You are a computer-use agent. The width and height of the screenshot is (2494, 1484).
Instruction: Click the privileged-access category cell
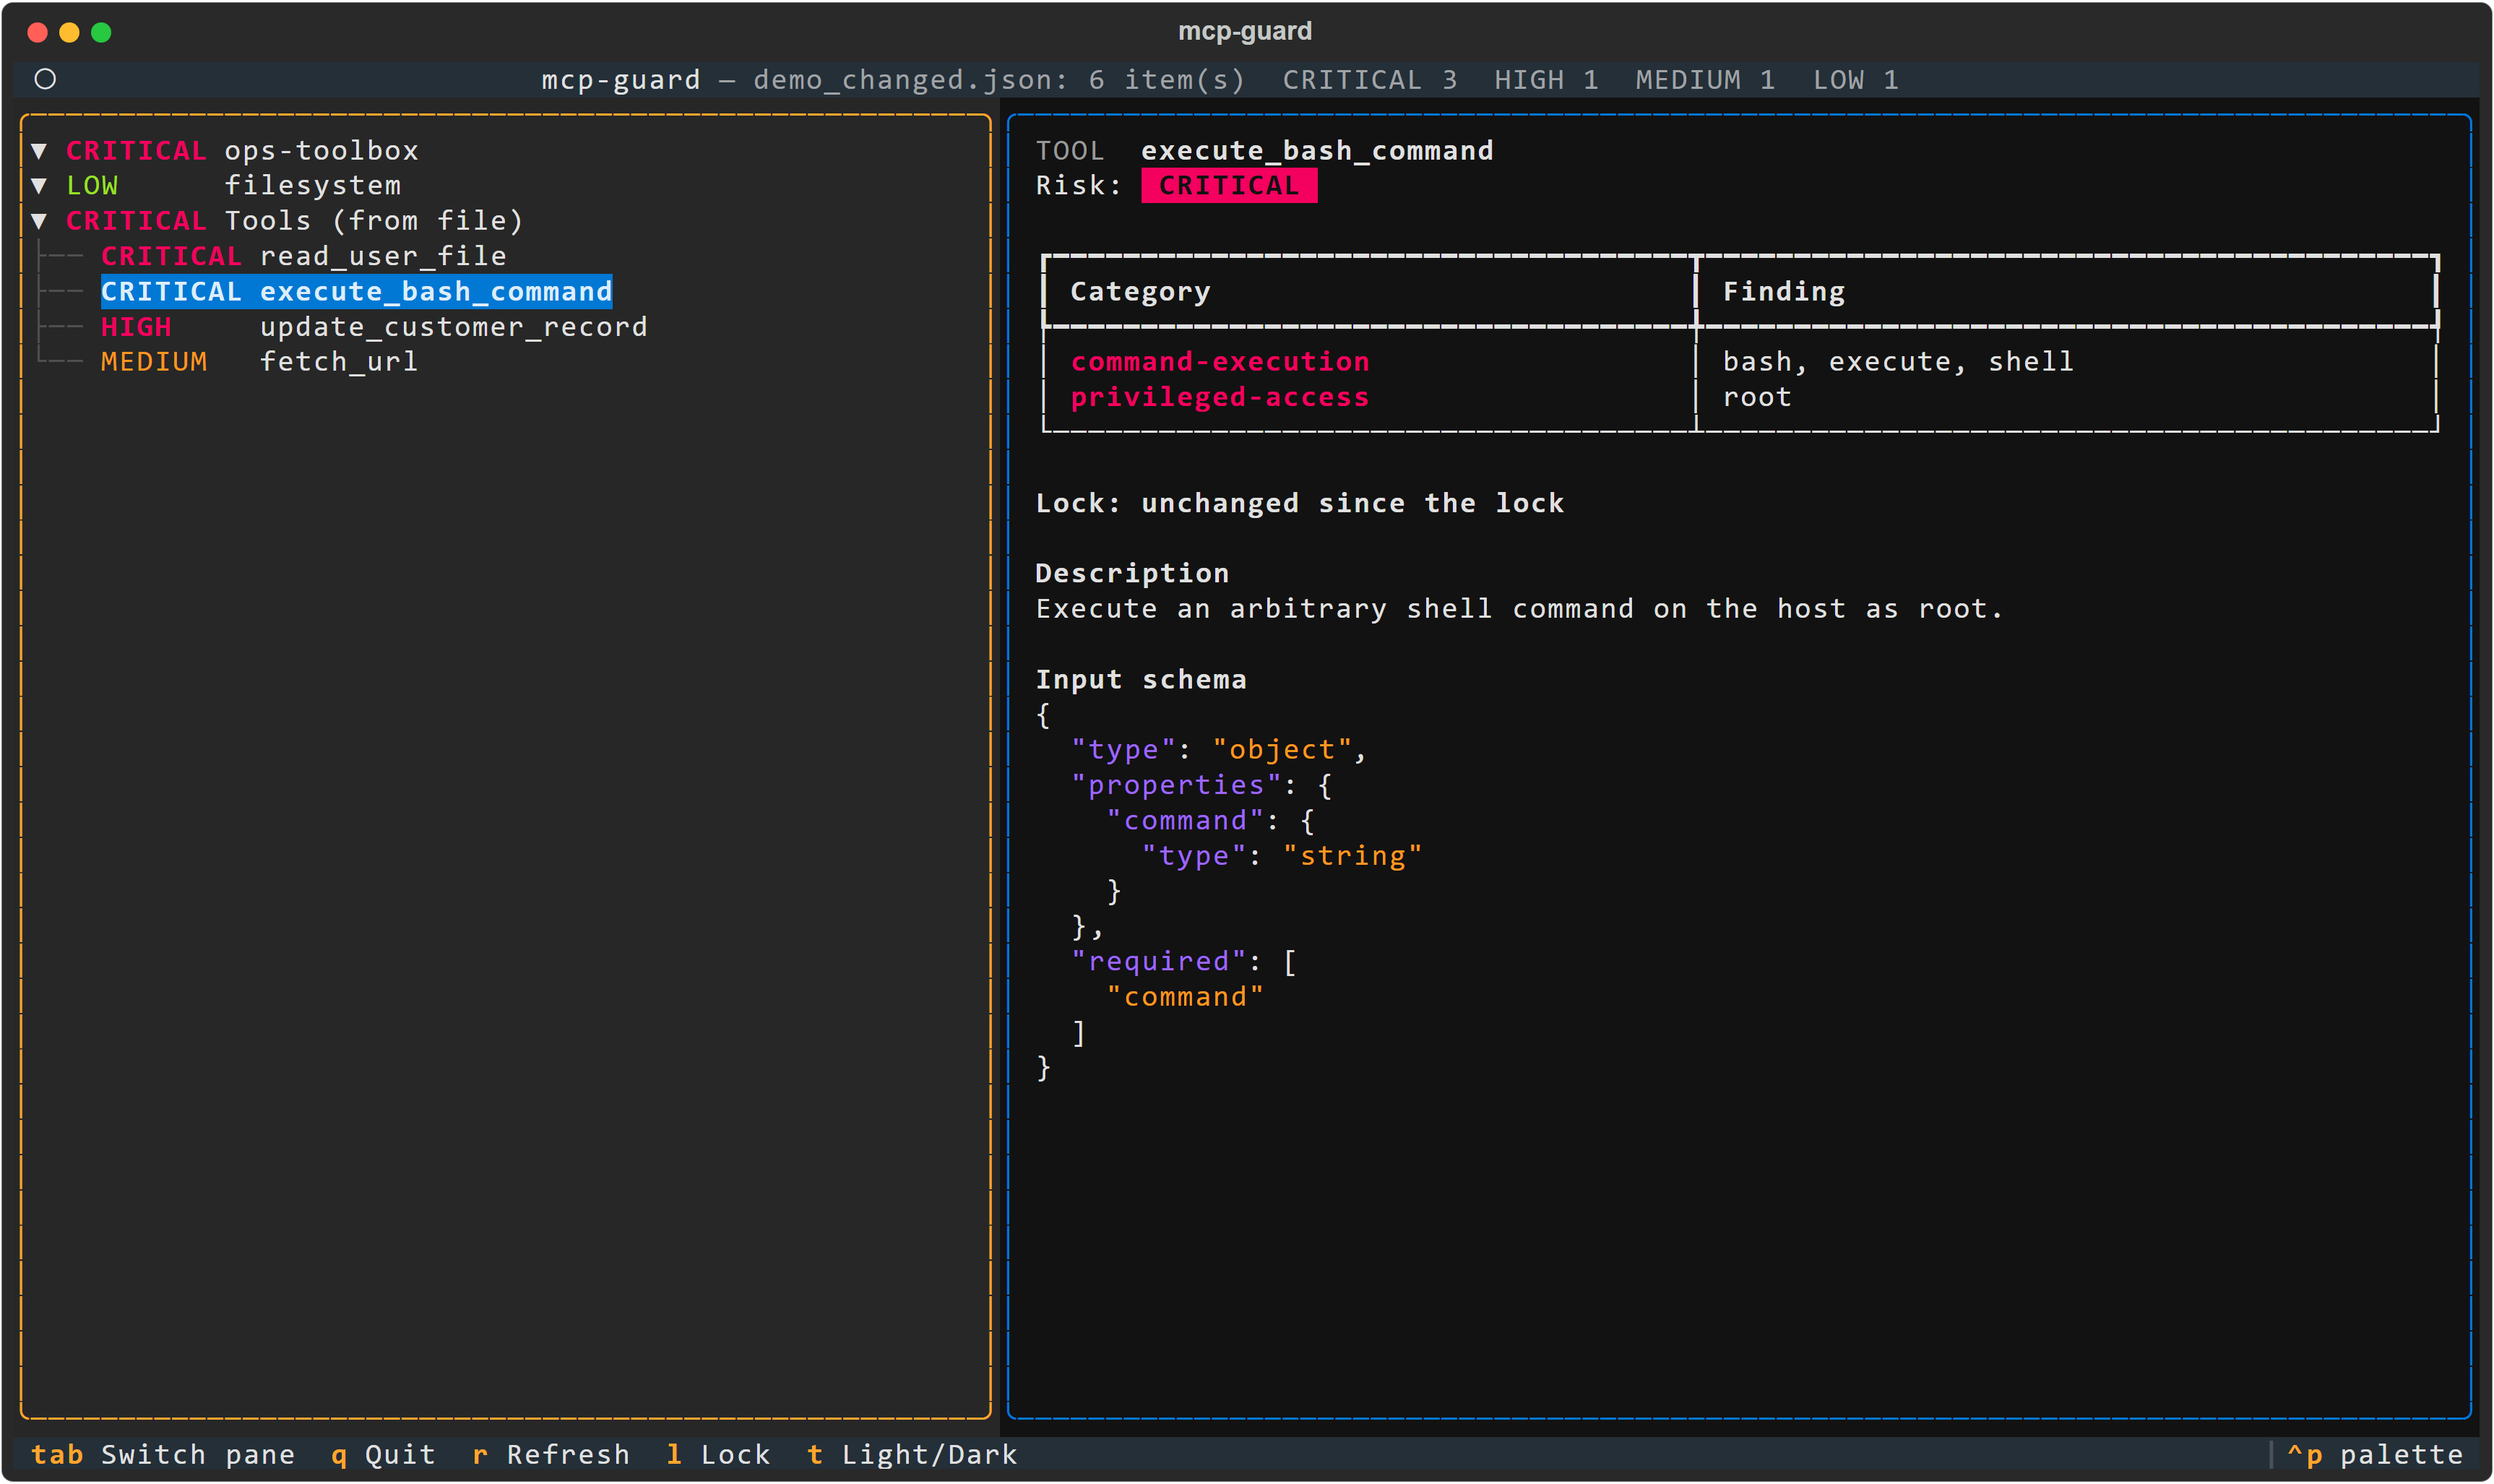(1220, 397)
